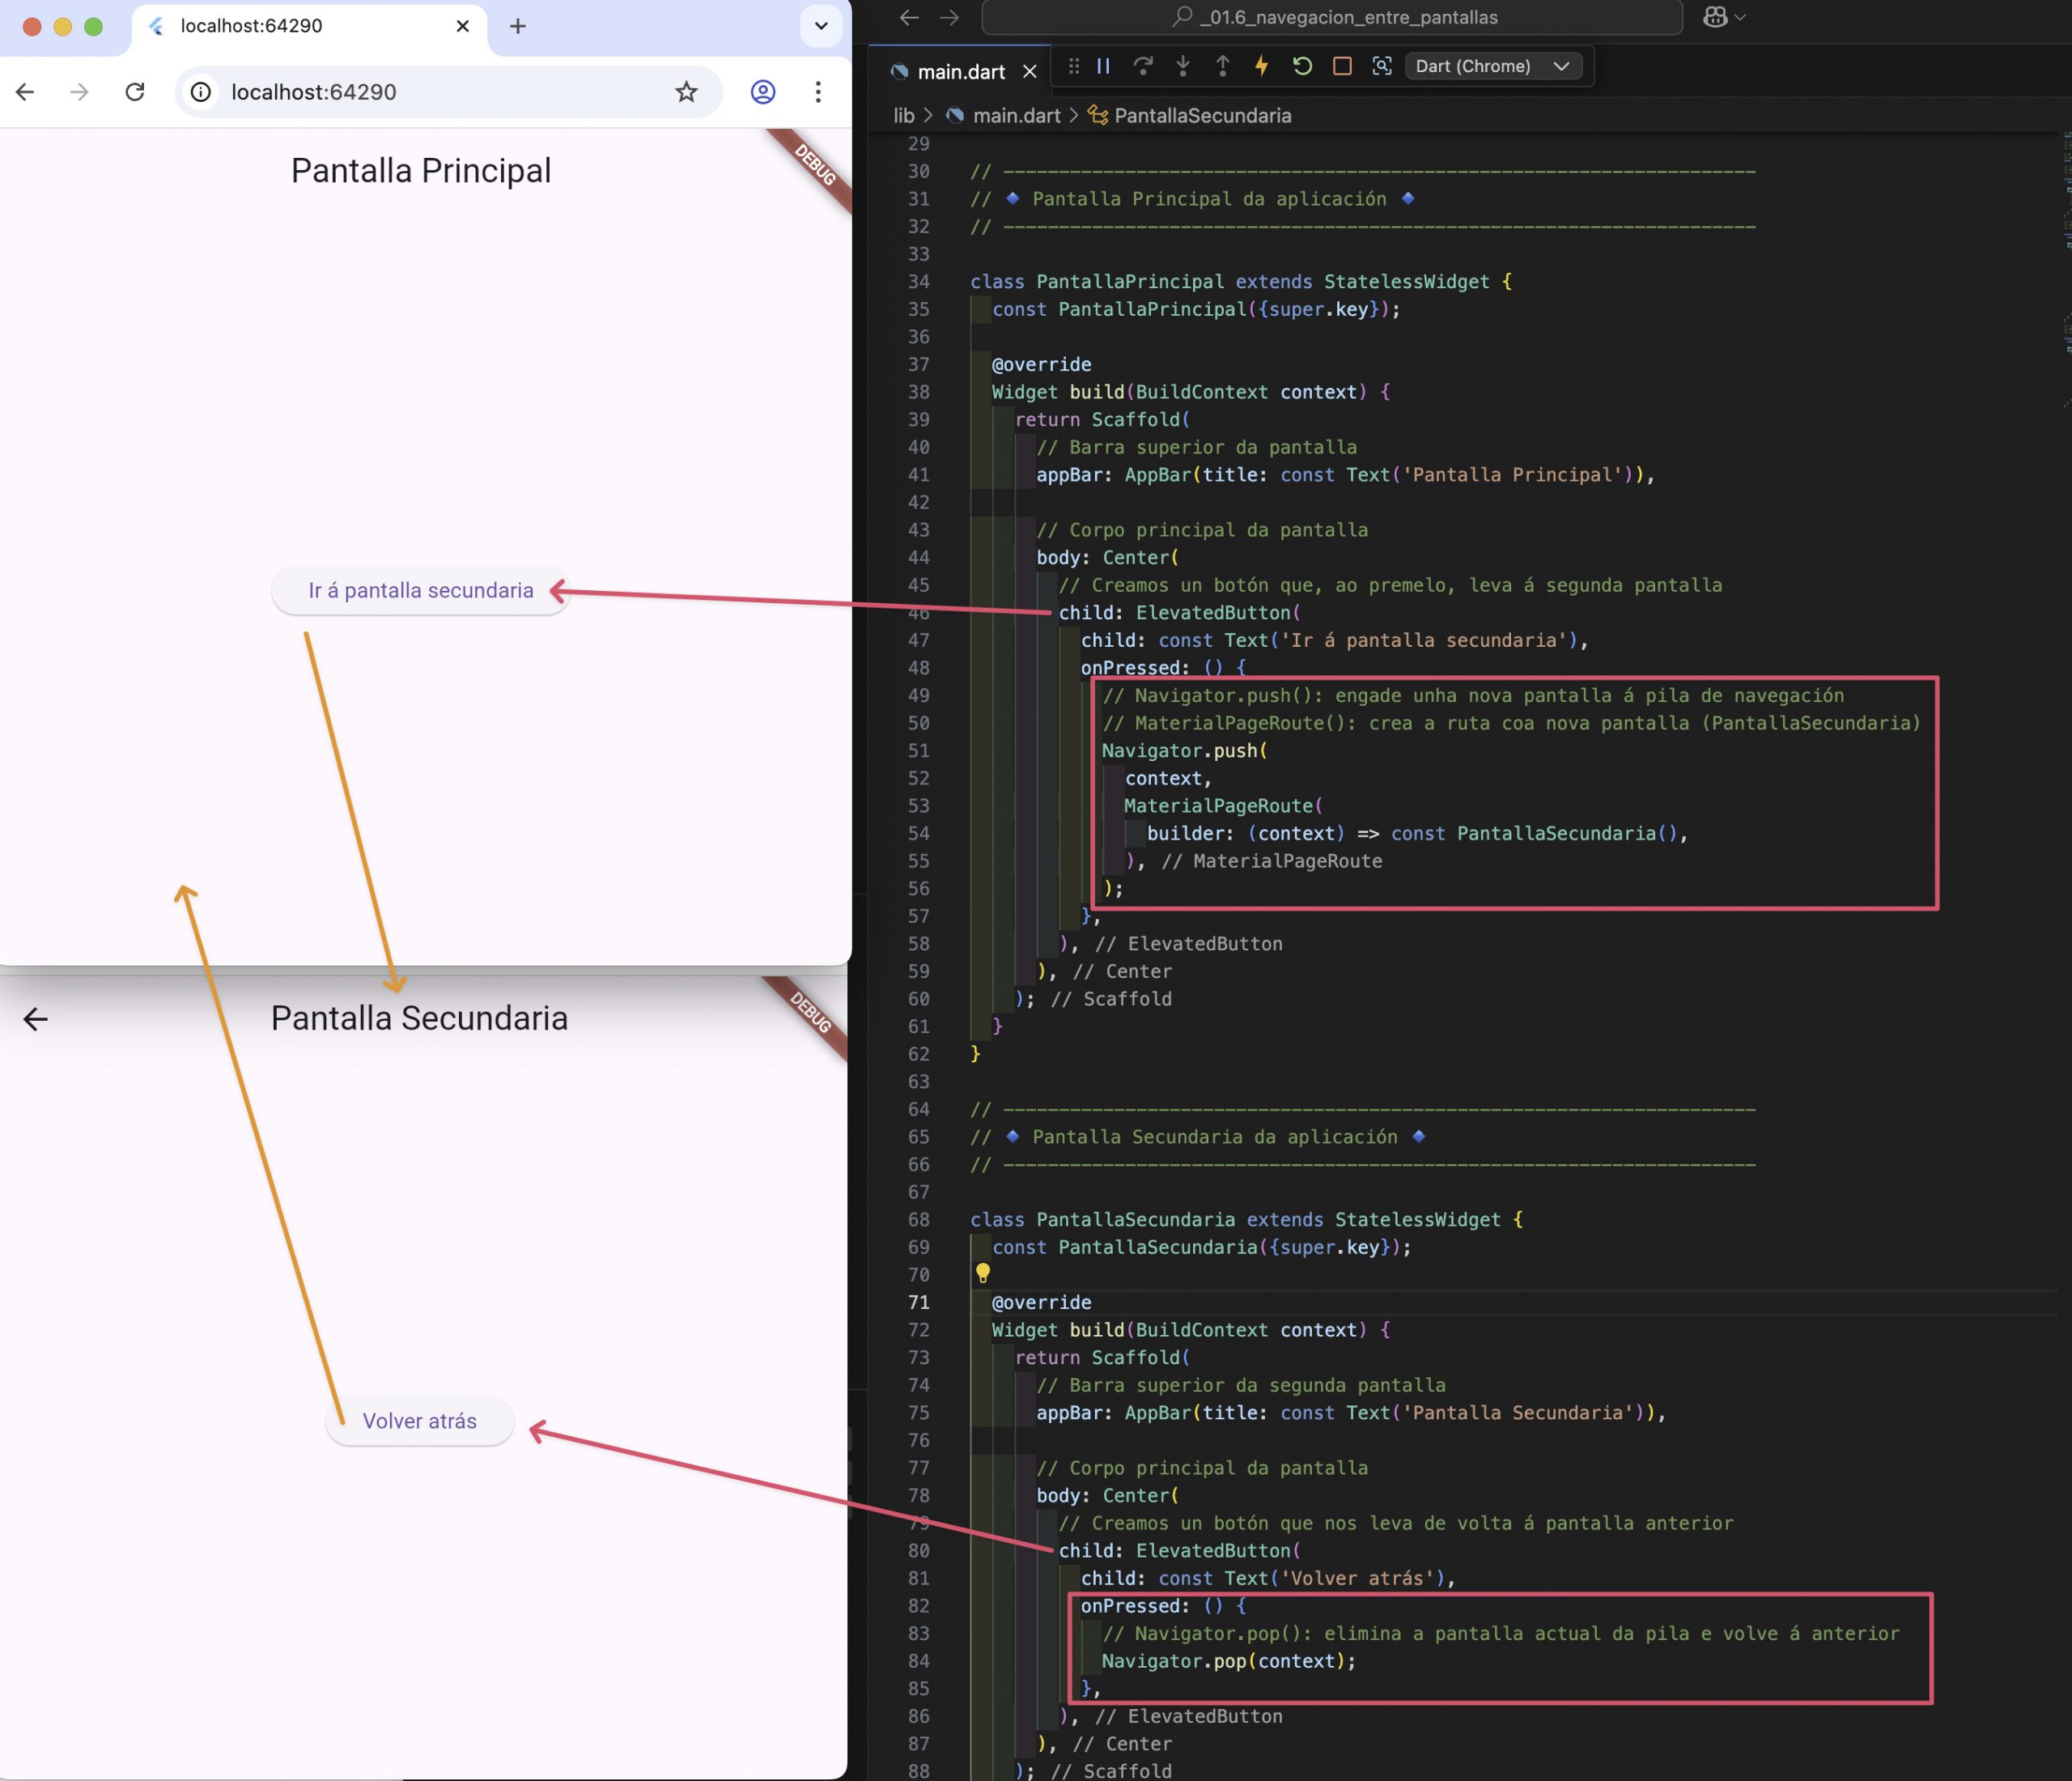
Task: Select the main.dart editor tab
Action: (x=960, y=72)
